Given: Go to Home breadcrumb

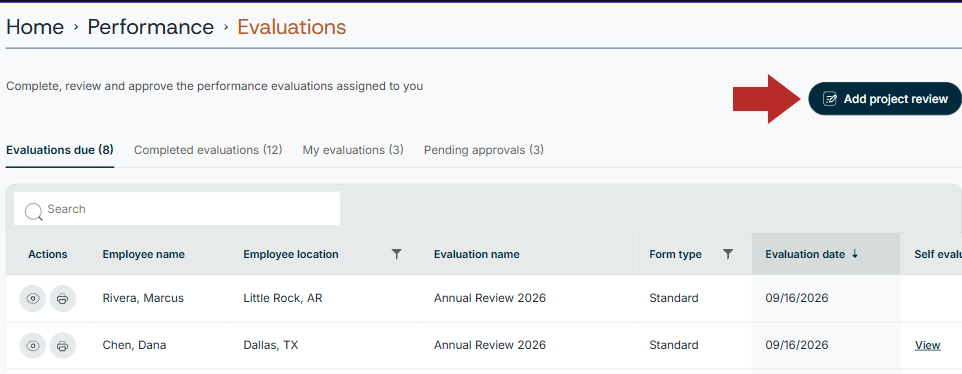Looking at the screenshot, I should tap(35, 27).
